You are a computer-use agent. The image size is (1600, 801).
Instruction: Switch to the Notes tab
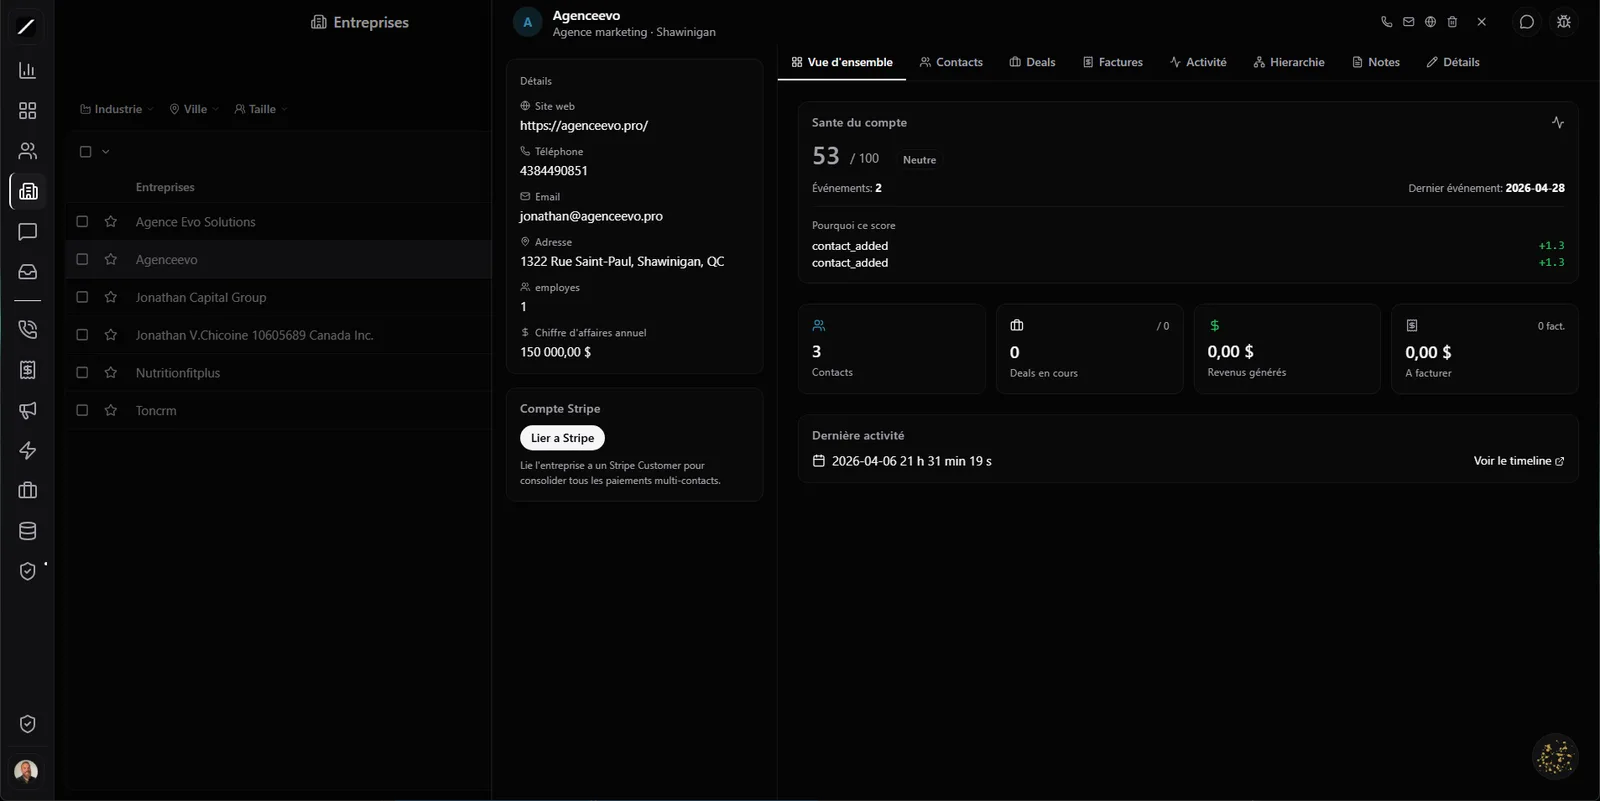coord(1376,62)
